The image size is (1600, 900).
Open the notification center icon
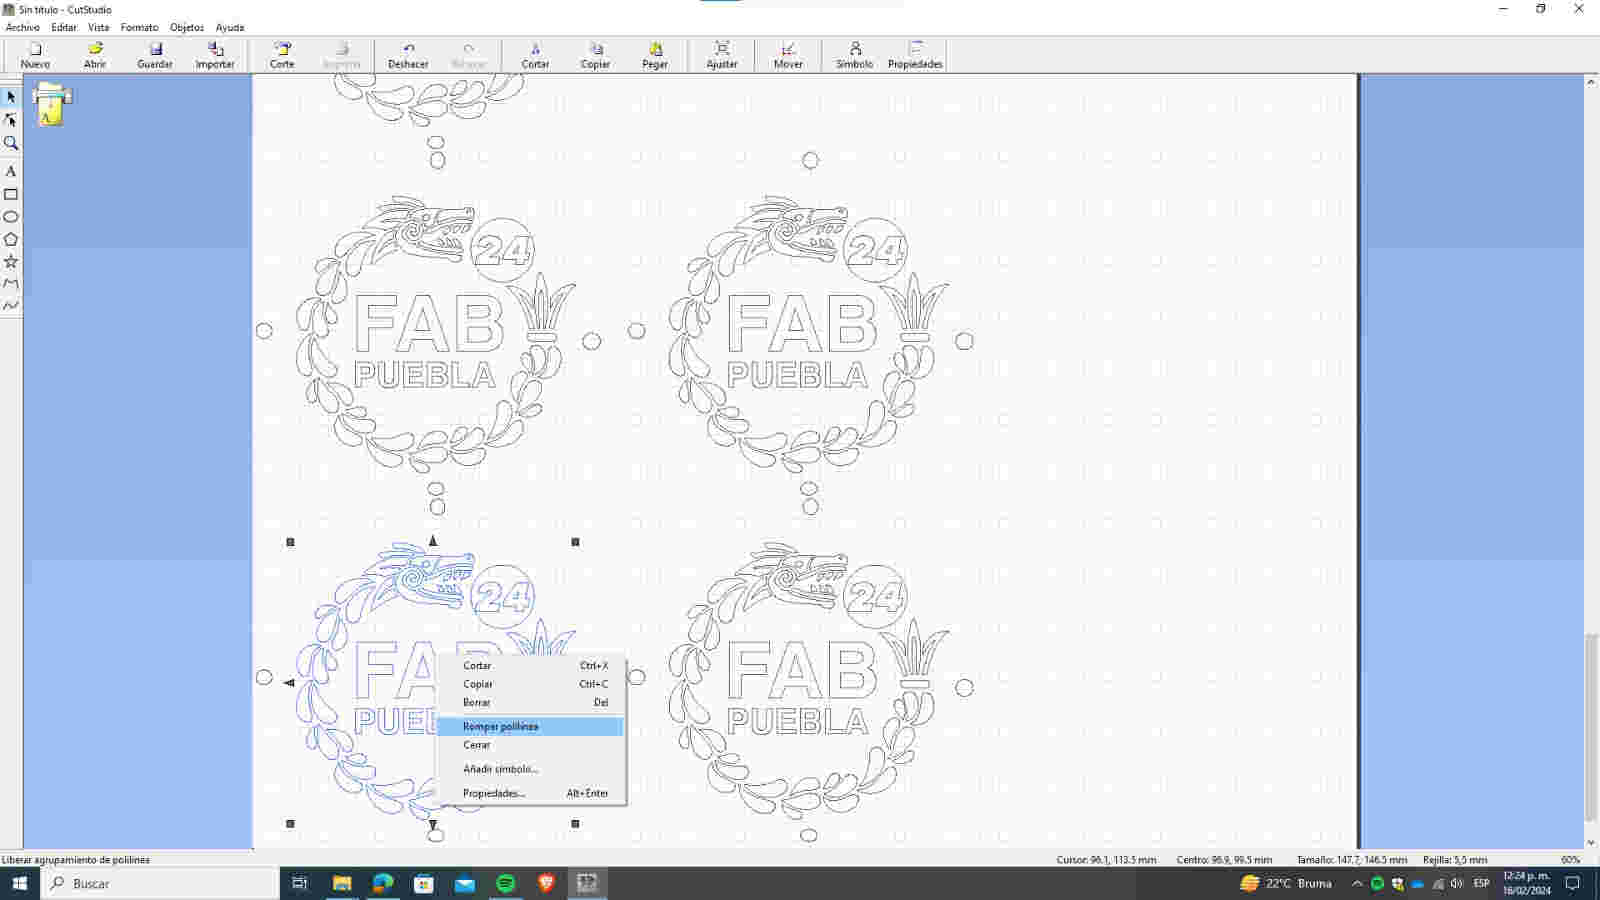click(x=1573, y=883)
